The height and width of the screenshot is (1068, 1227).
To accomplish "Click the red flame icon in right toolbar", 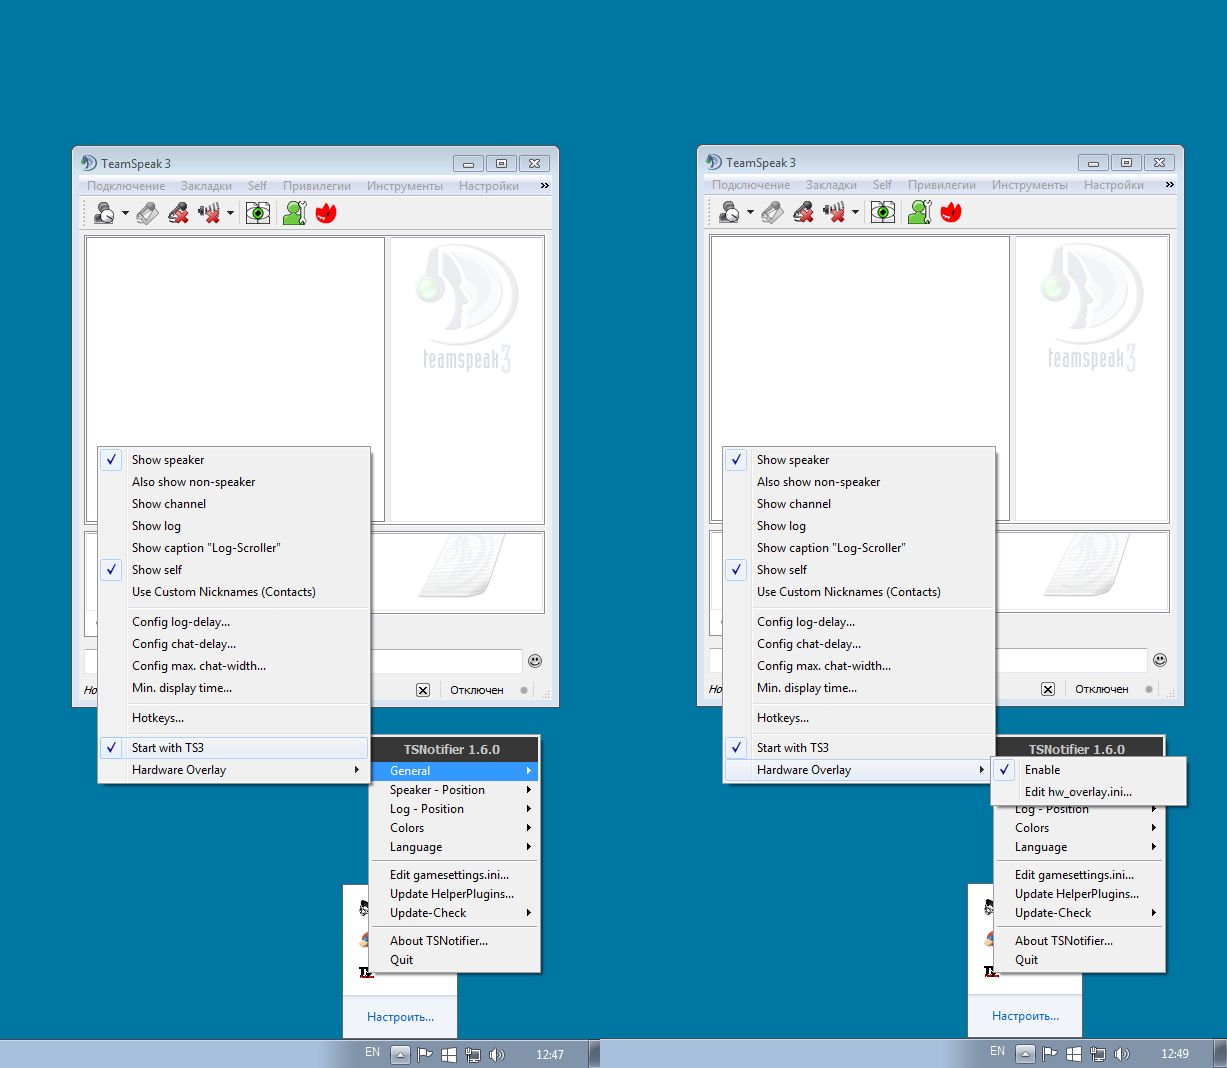I will point(951,211).
